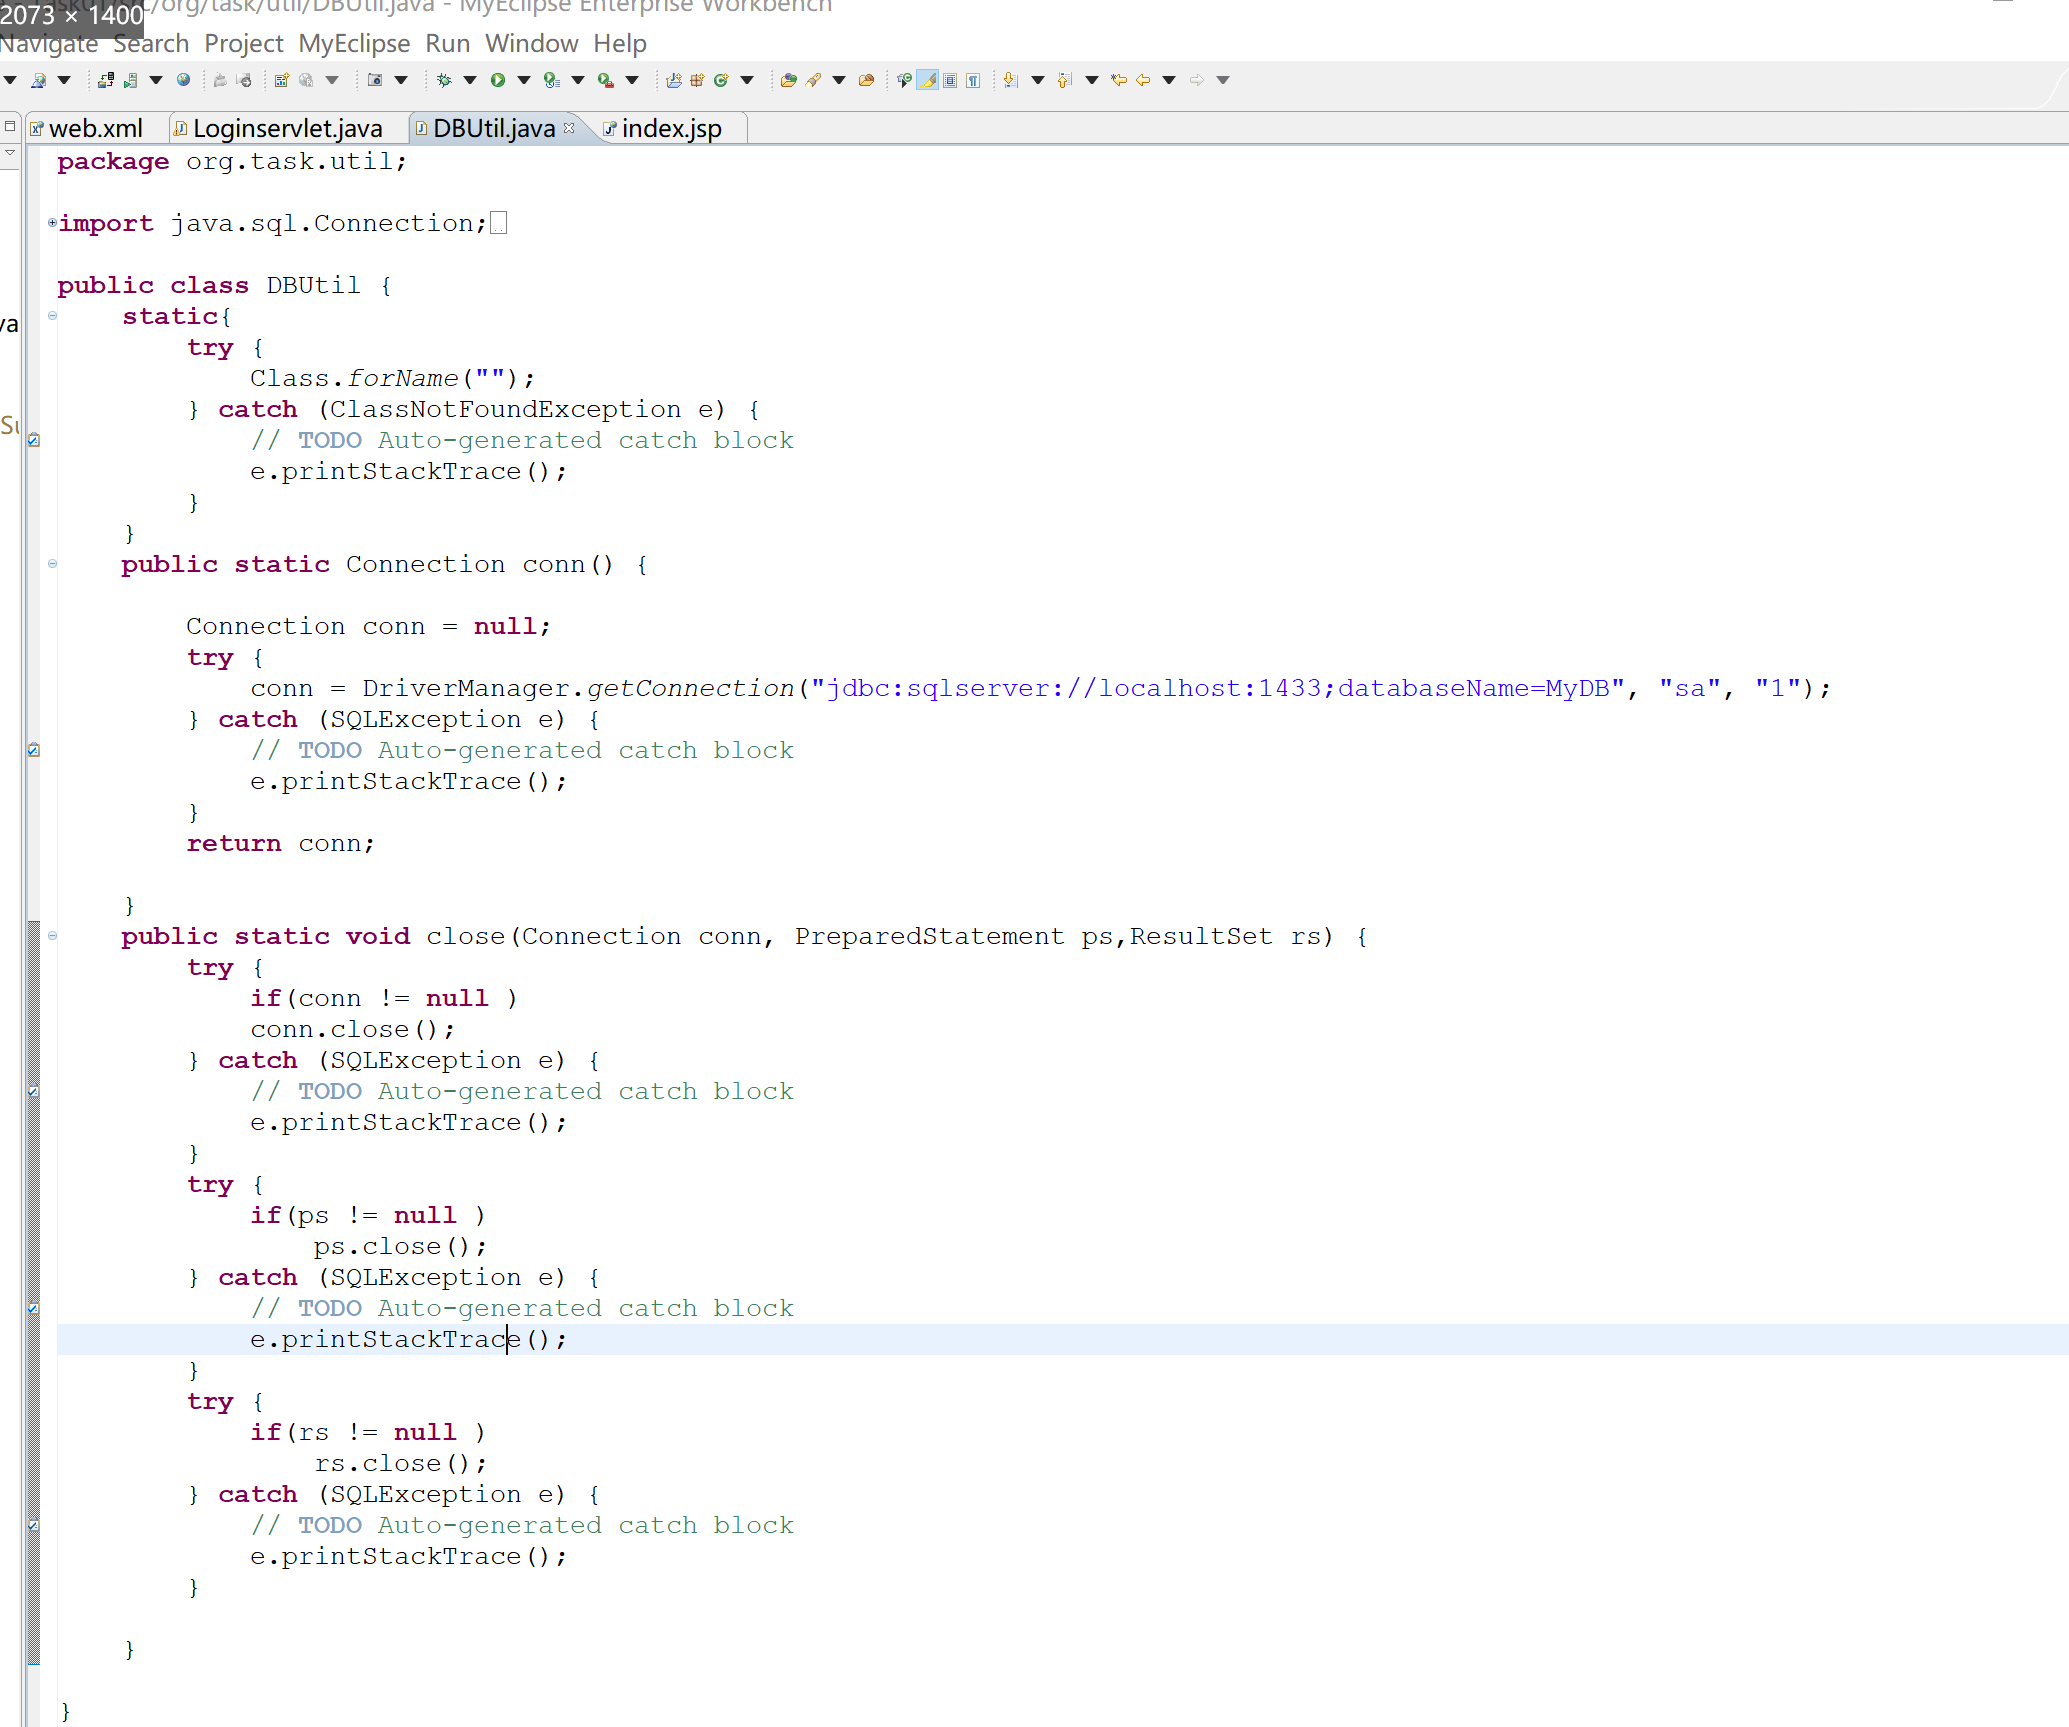The height and width of the screenshot is (1727, 2069).
Task: Click the task marker beside the first TODO comment
Action: pyautogui.click(x=34, y=440)
